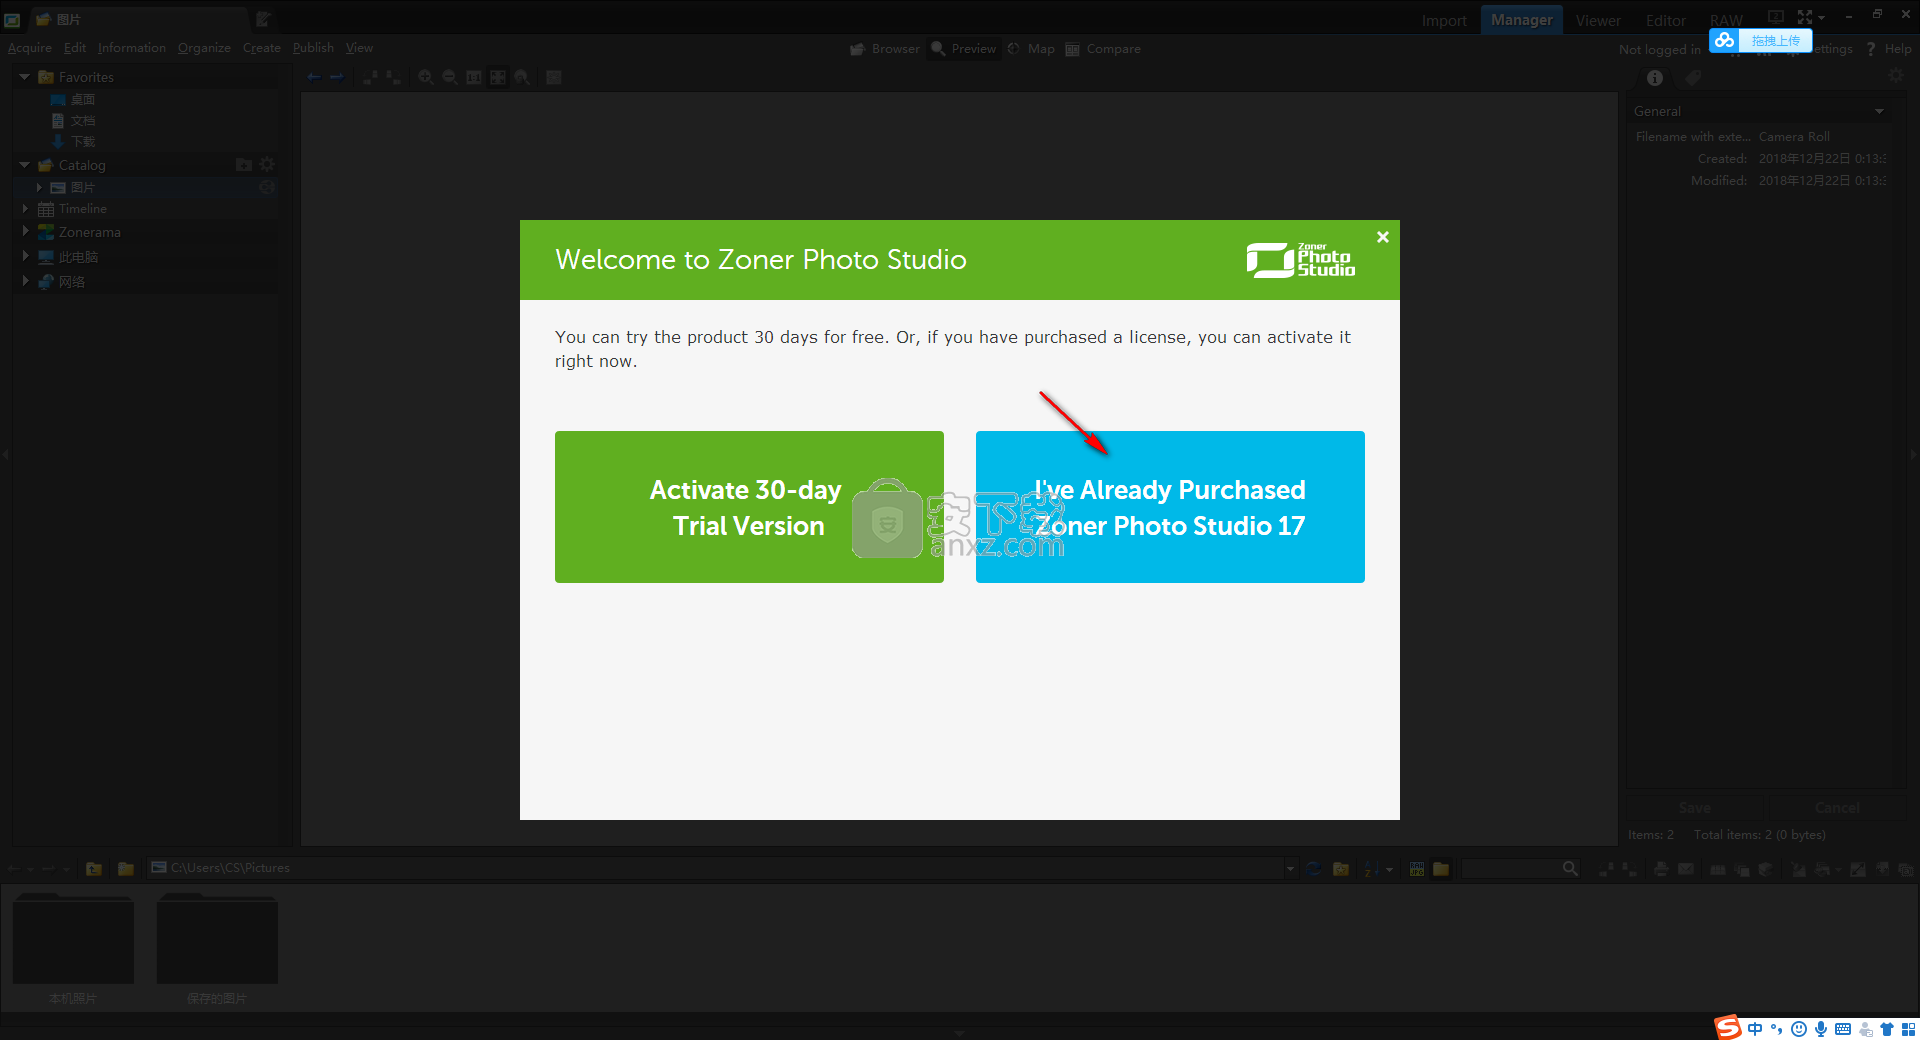Click the new tab icon beside 图片 tab
1920x1040 pixels.
tap(263, 19)
